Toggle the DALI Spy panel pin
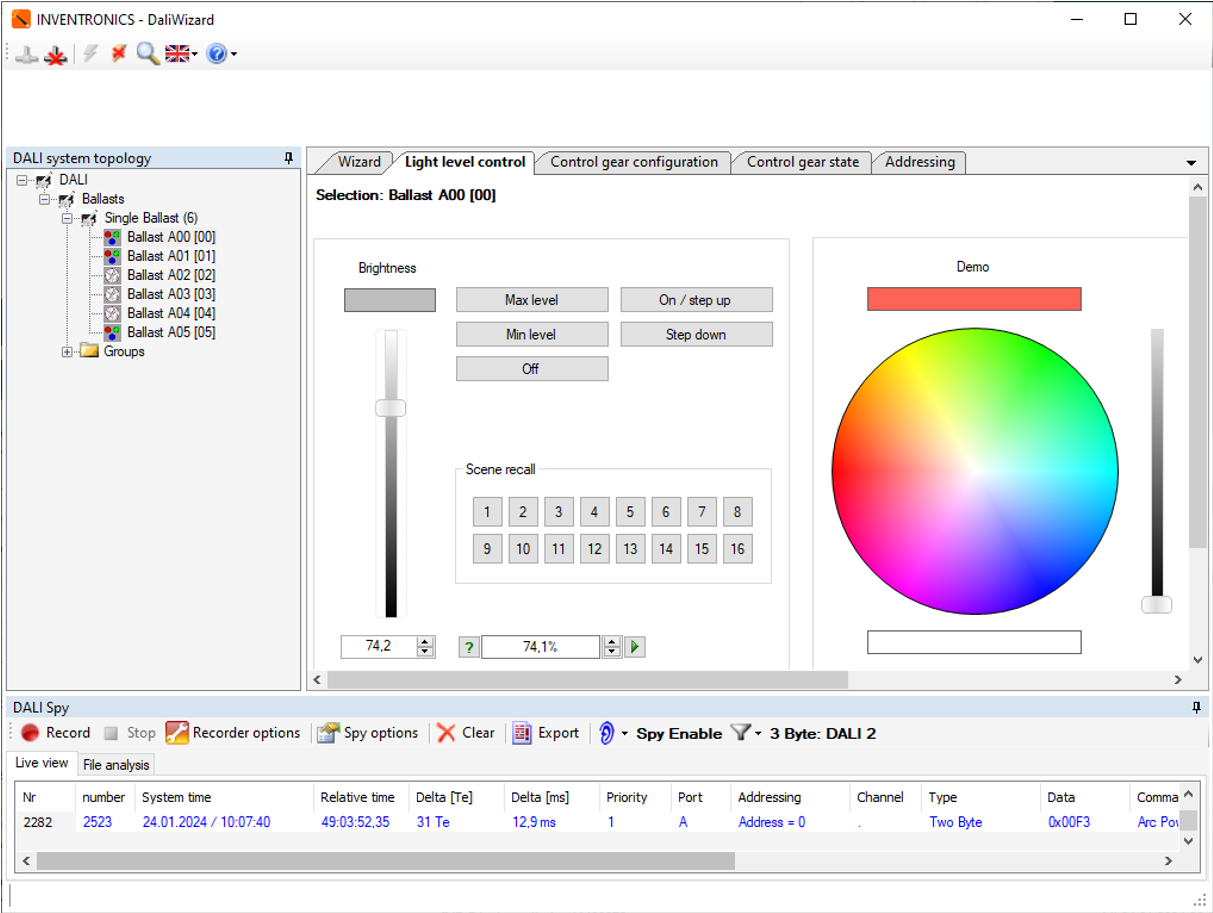The image size is (1213, 913). pyautogui.click(x=1196, y=708)
